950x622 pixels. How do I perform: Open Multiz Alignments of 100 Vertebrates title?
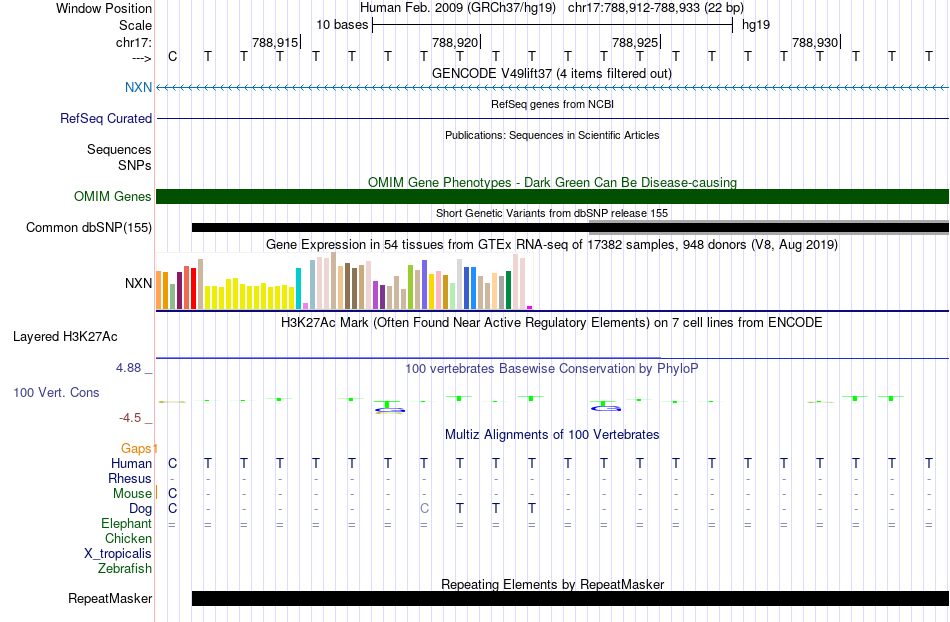(x=552, y=434)
